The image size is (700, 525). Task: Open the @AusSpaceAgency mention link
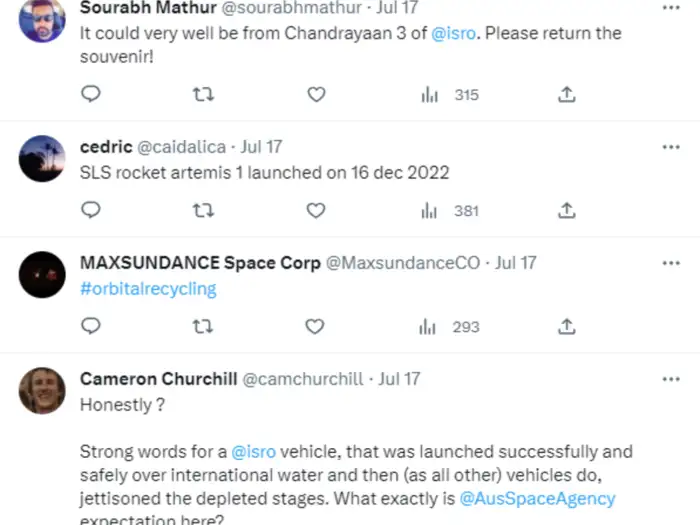[537, 498]
